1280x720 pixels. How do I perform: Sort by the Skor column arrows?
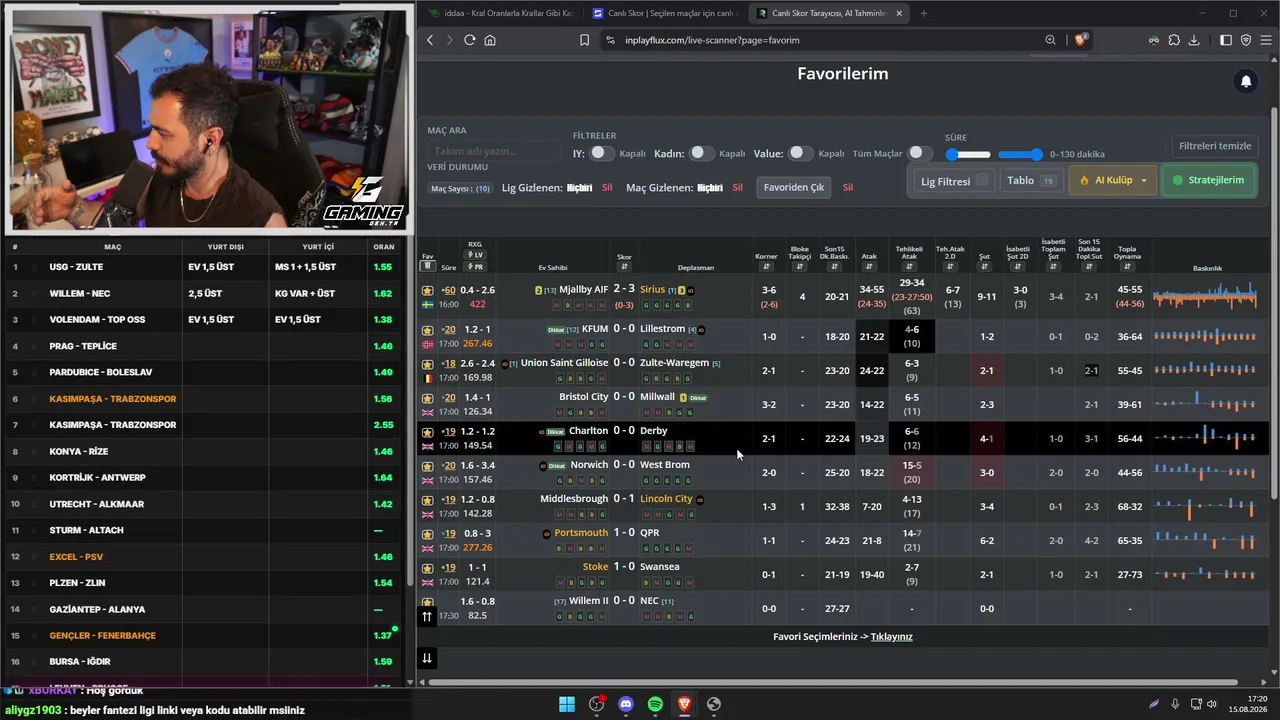click(x=624, y=267)
